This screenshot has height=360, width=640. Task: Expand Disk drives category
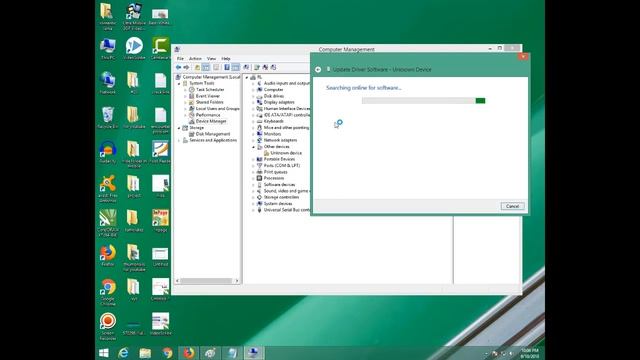point(253,96)
